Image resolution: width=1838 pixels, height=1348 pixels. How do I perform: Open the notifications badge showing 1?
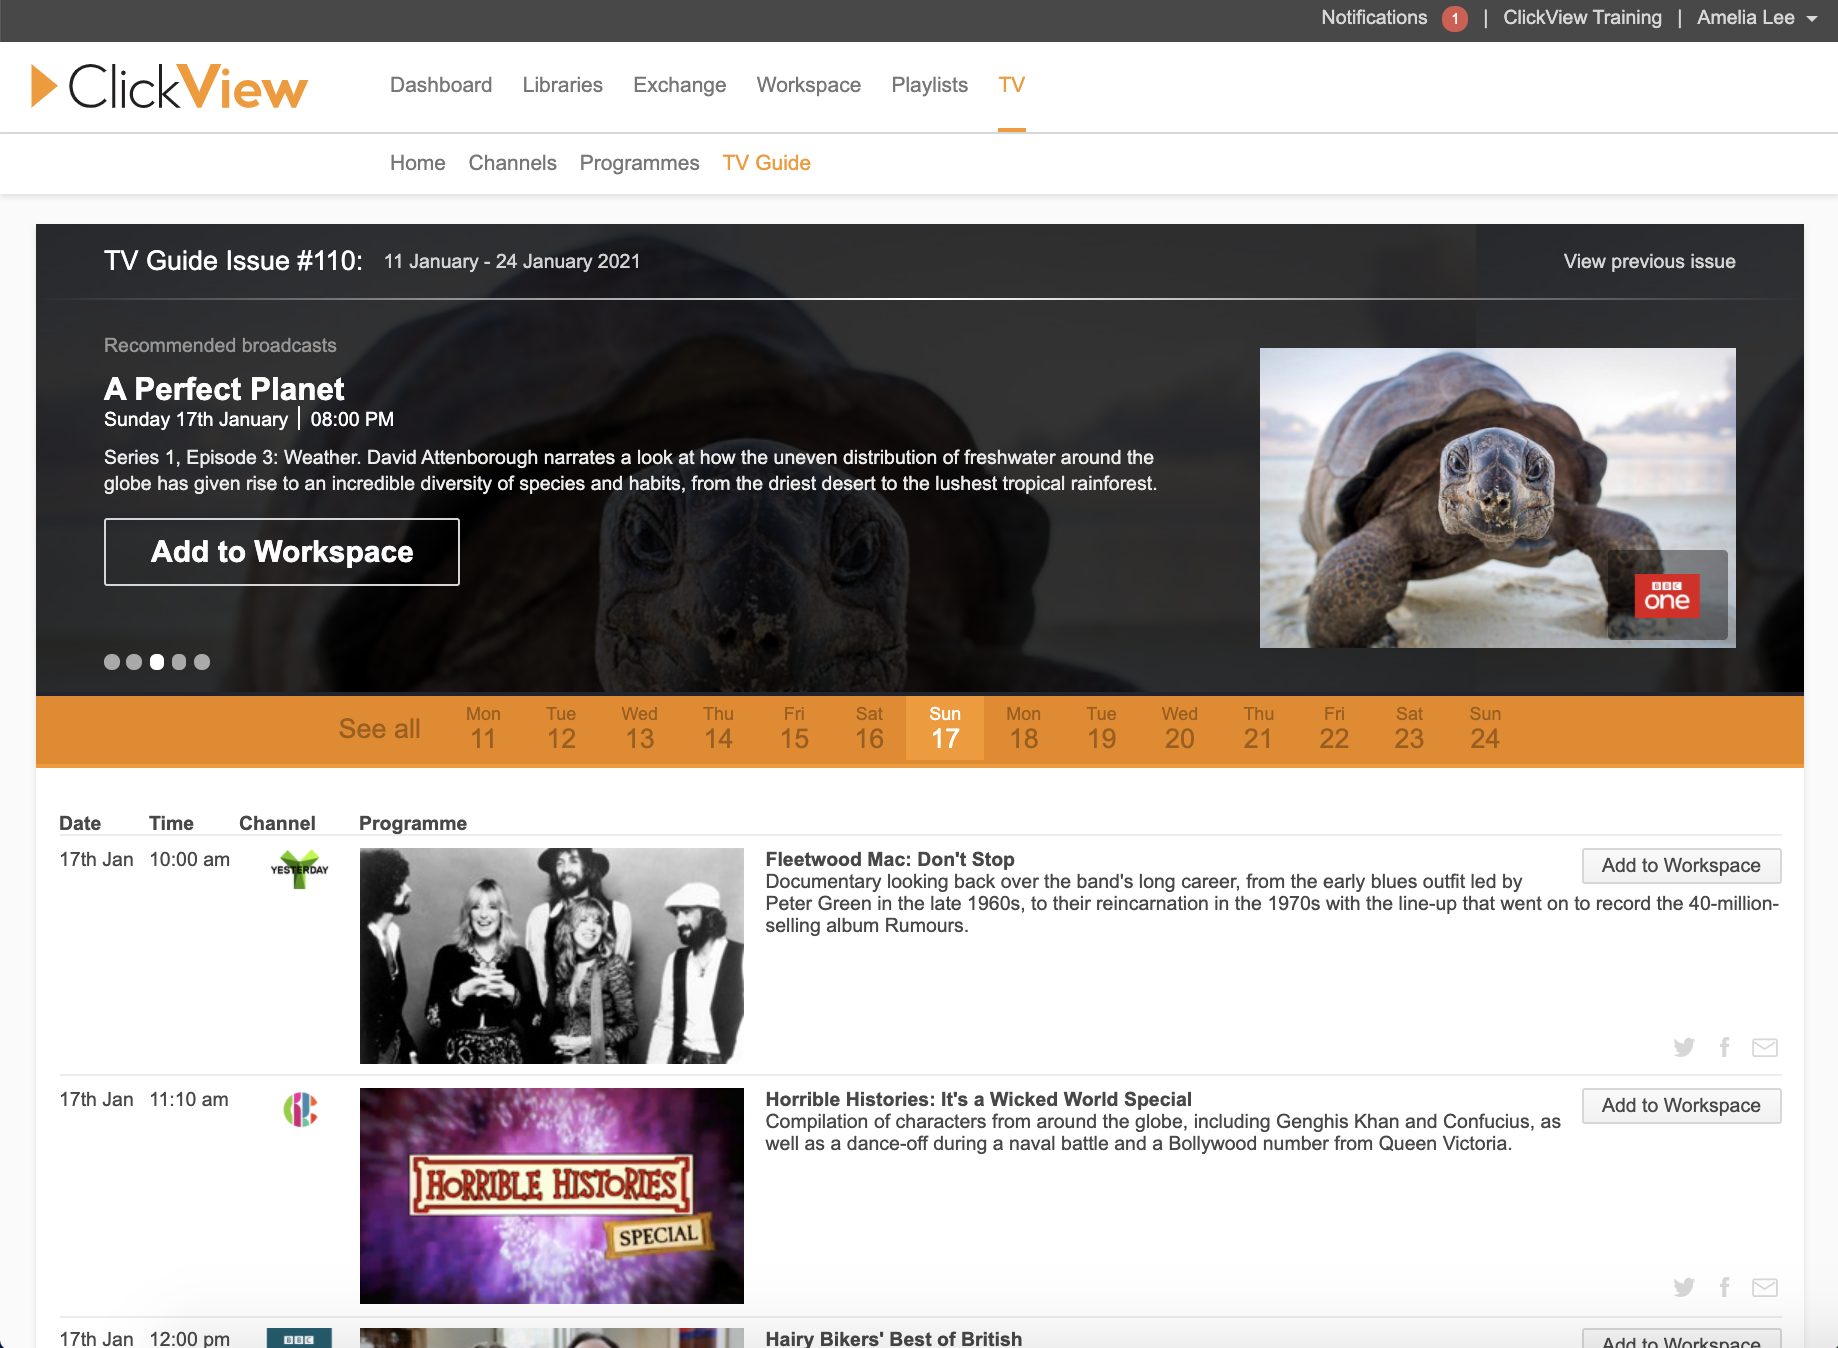(1455, 18)
